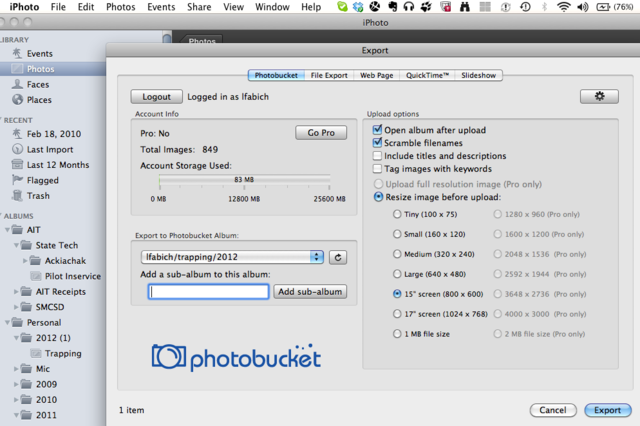Choose Medium (320 x 240) size

[397, 254]
